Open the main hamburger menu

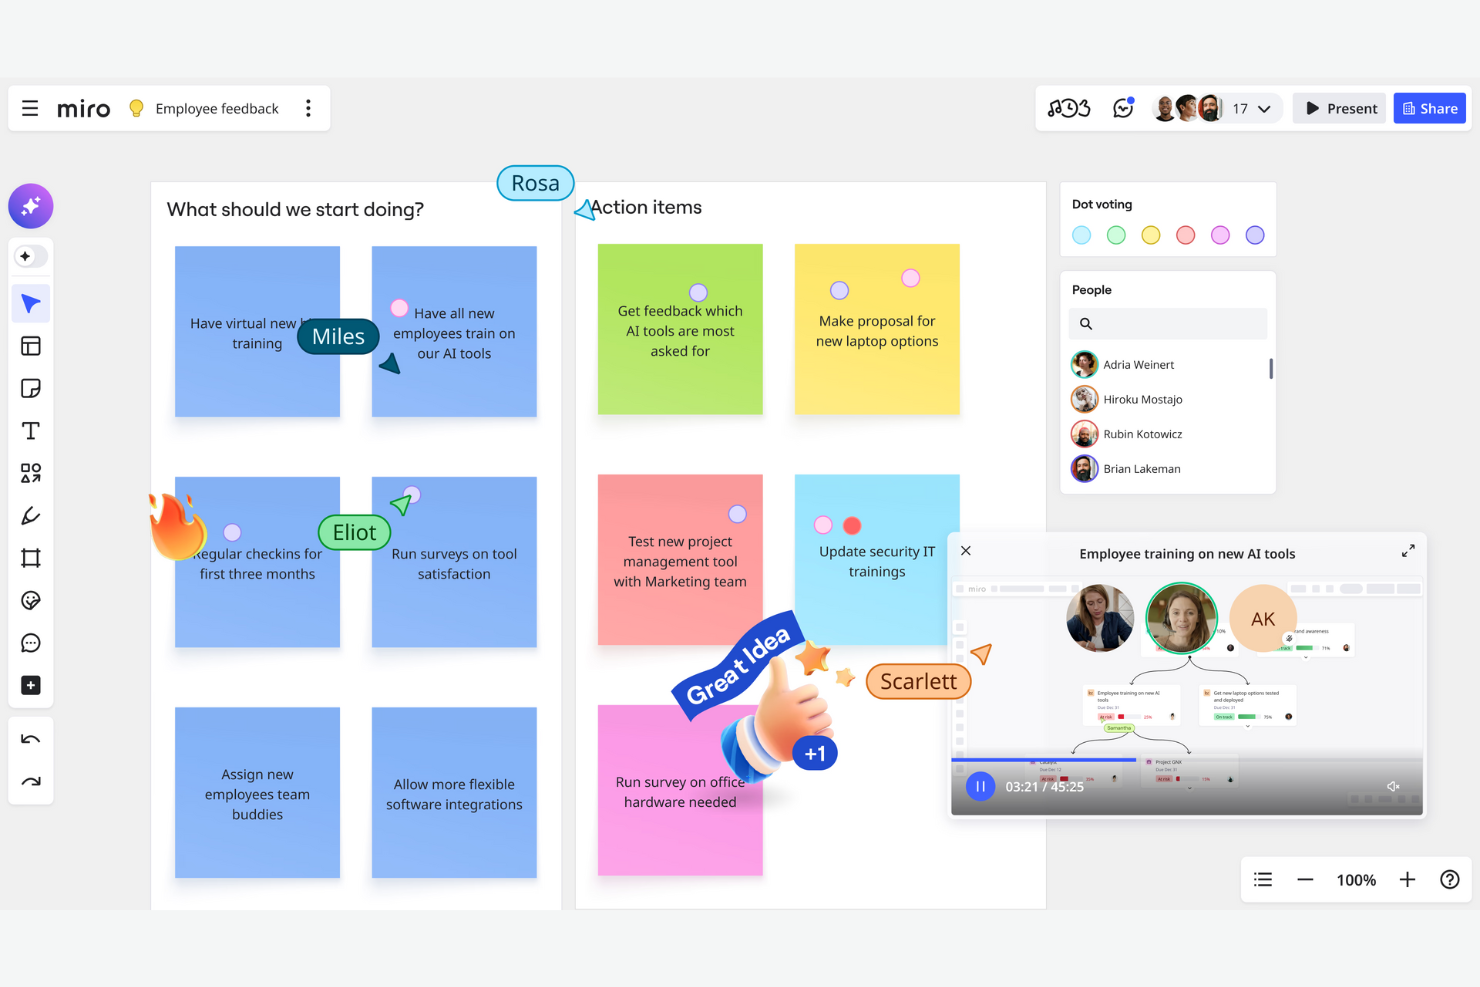(30, 108)
